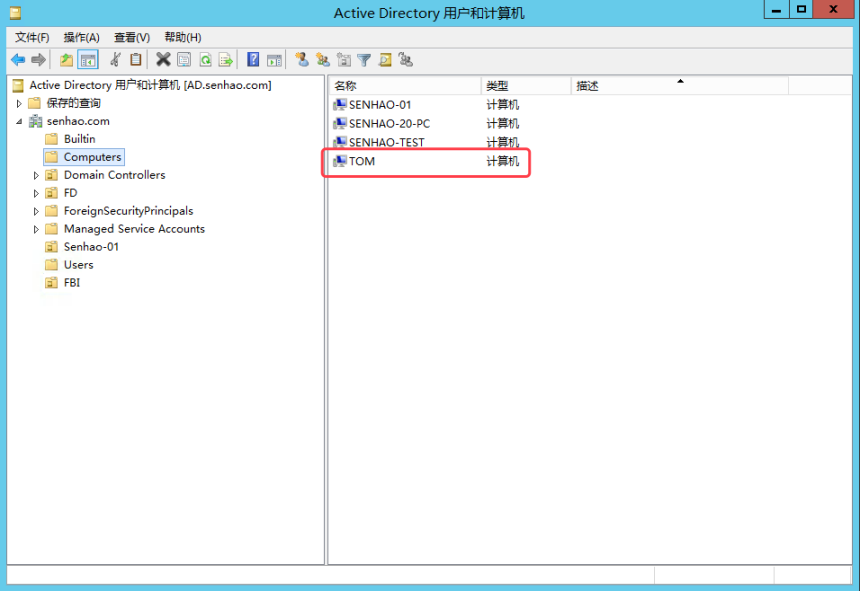Select the Computers container

coord(92,157)
